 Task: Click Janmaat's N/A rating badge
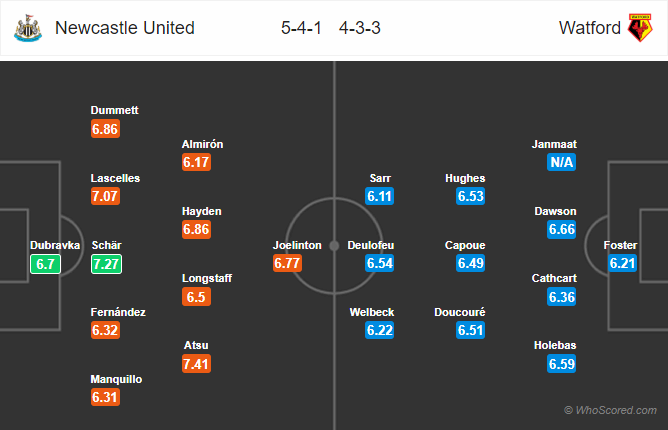click(561, 162)
